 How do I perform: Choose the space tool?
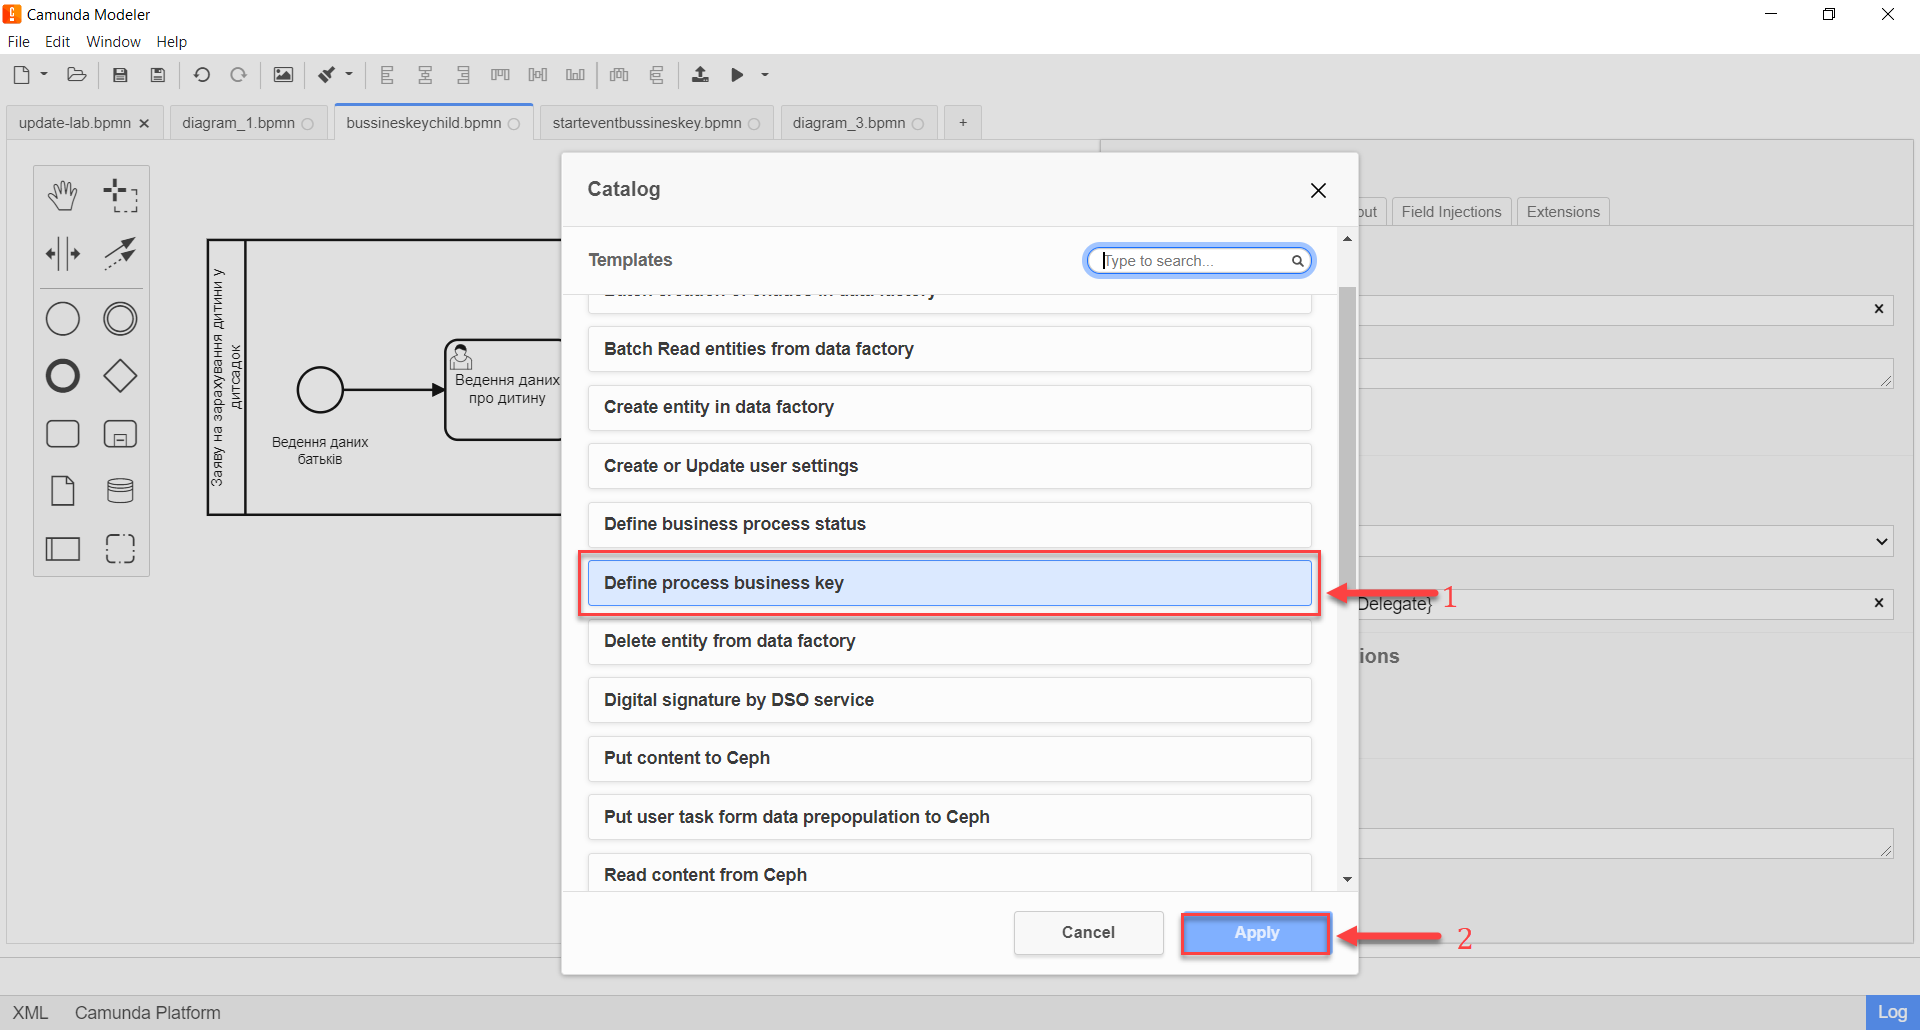click(63, 254)
